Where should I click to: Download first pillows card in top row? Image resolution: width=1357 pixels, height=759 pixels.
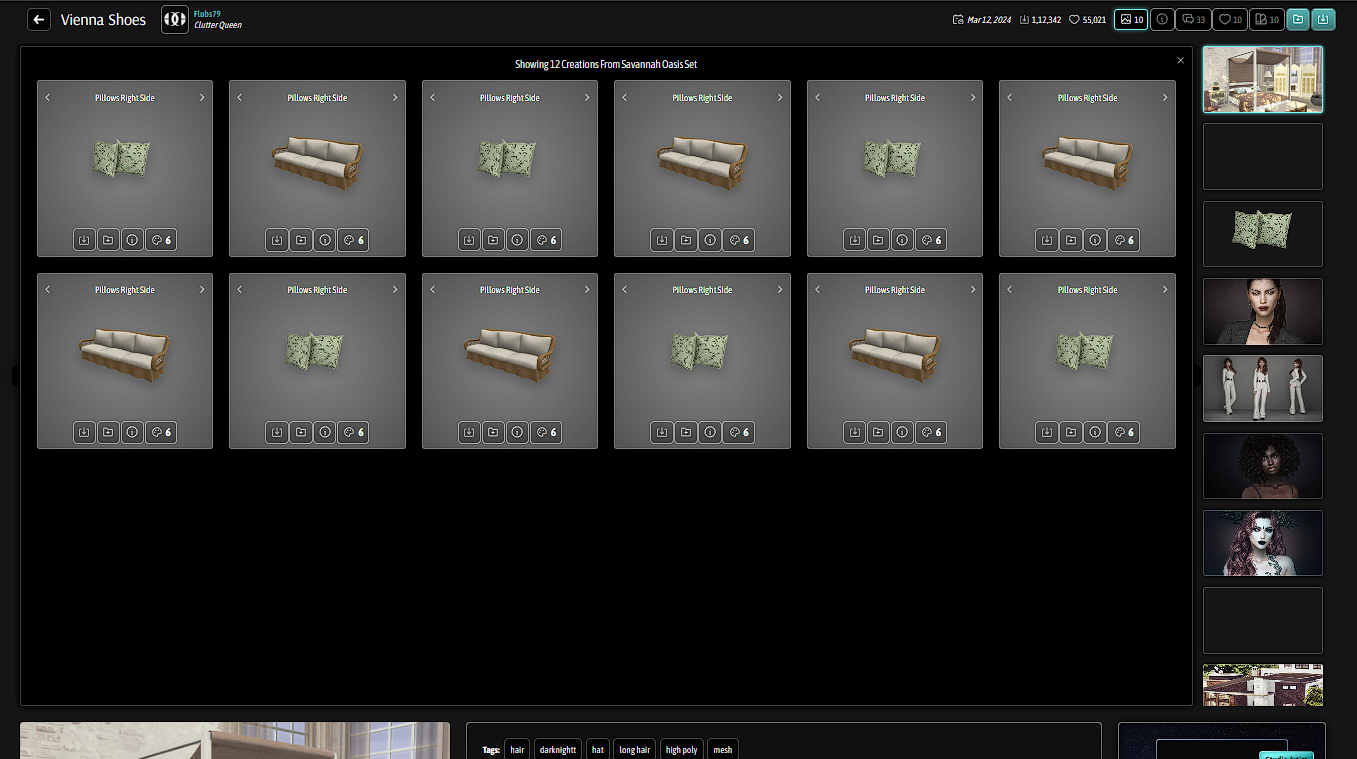tap(84, 240)
